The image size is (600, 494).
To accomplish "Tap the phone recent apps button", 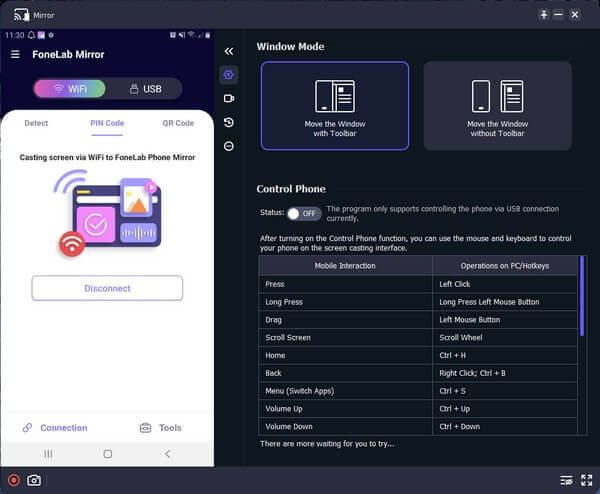I will pos(48,454).
